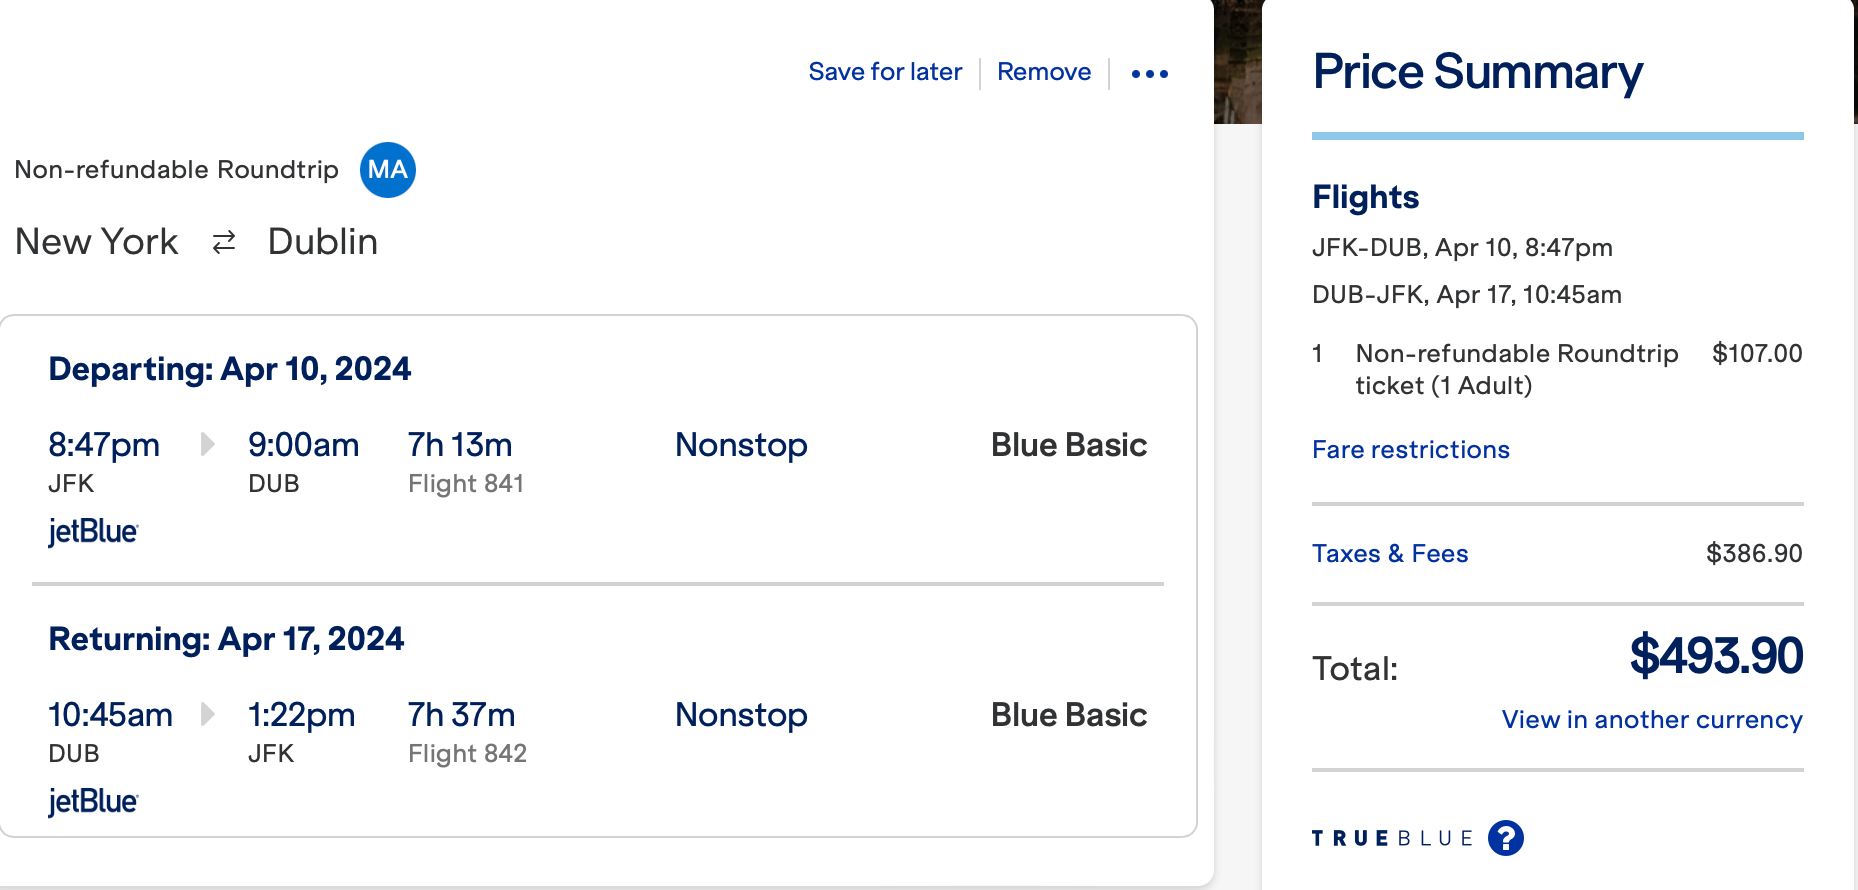Select the departing Blue Basic fare label
Viewport: 1858px width, 890px height.
click(x=1068, y=445)
